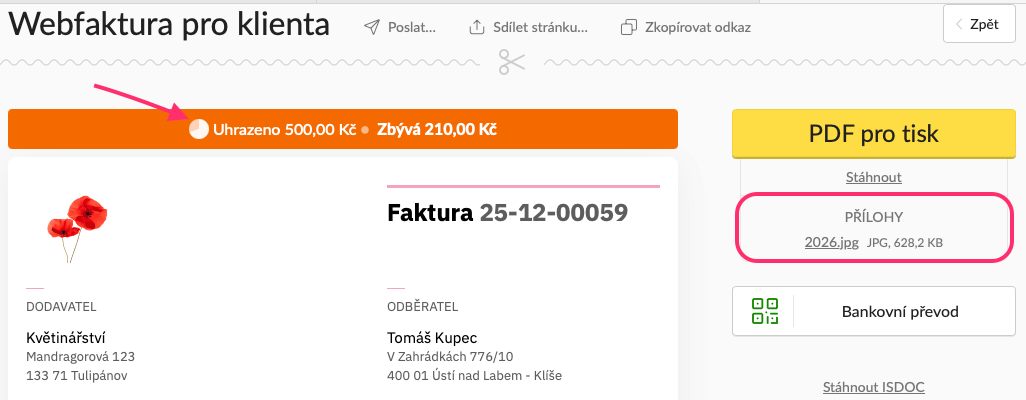Screen dimensions: 1026x400
Task: Click the back chevron in Zpět button
Action: 960,25
